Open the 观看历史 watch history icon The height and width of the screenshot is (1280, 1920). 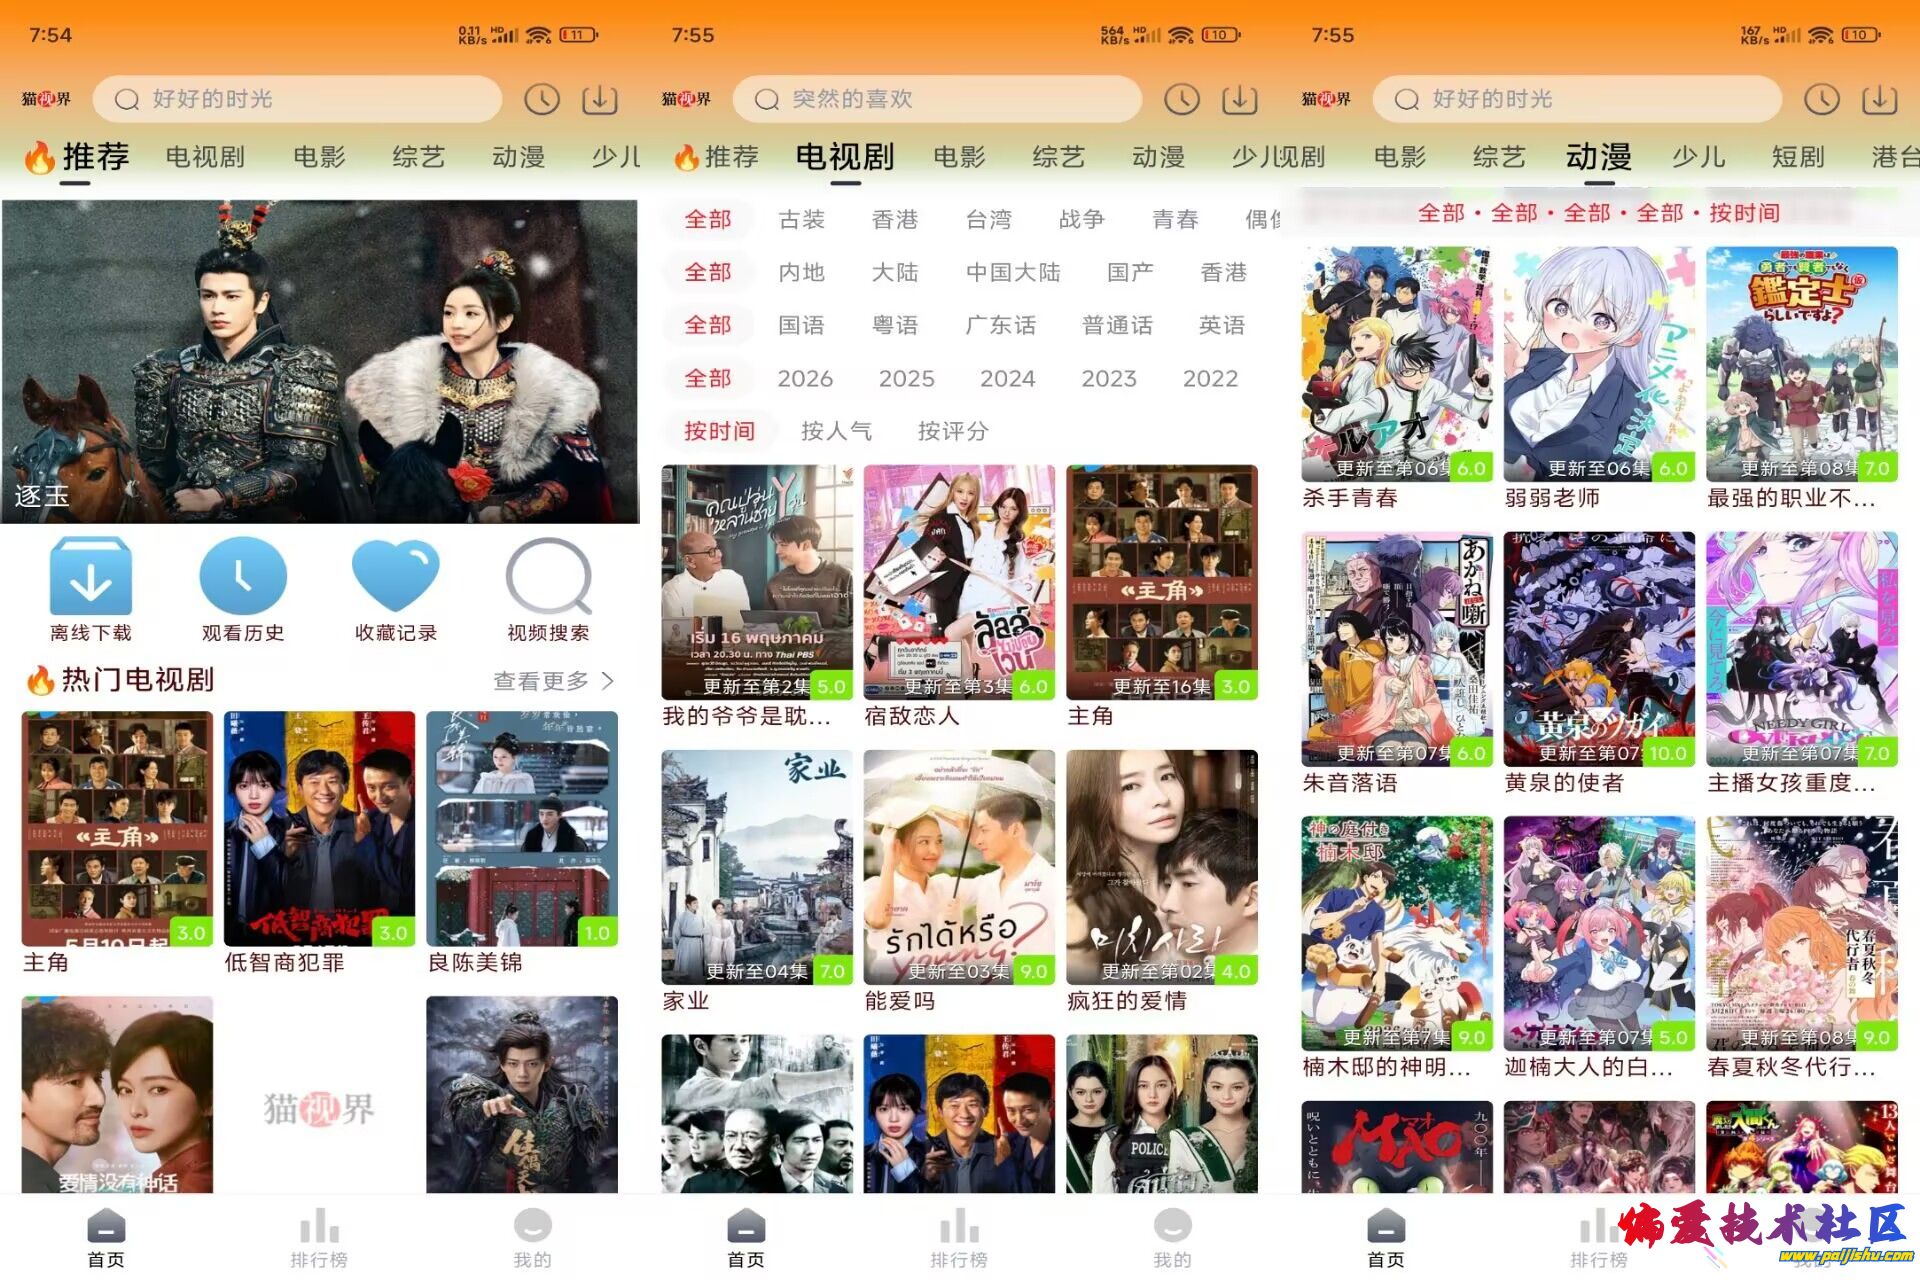tap(243, 577)
